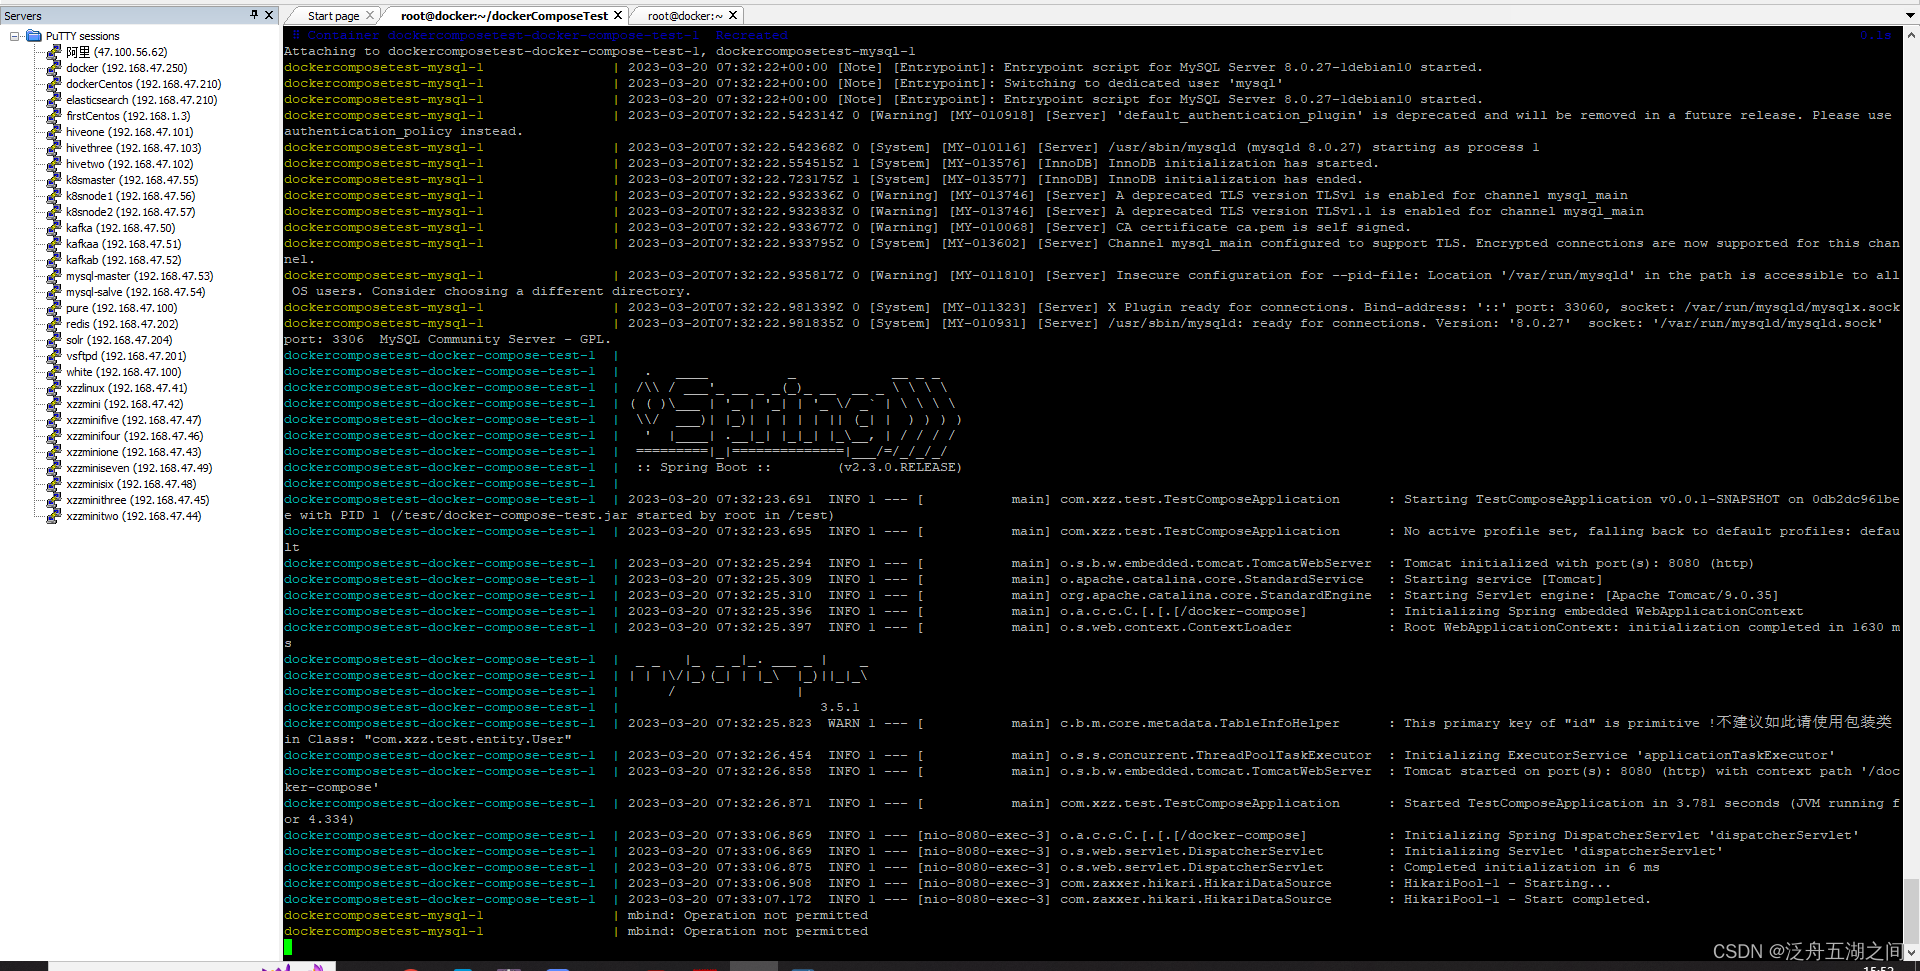Switch to the root@docker:~ tab

tap(685, 16)
